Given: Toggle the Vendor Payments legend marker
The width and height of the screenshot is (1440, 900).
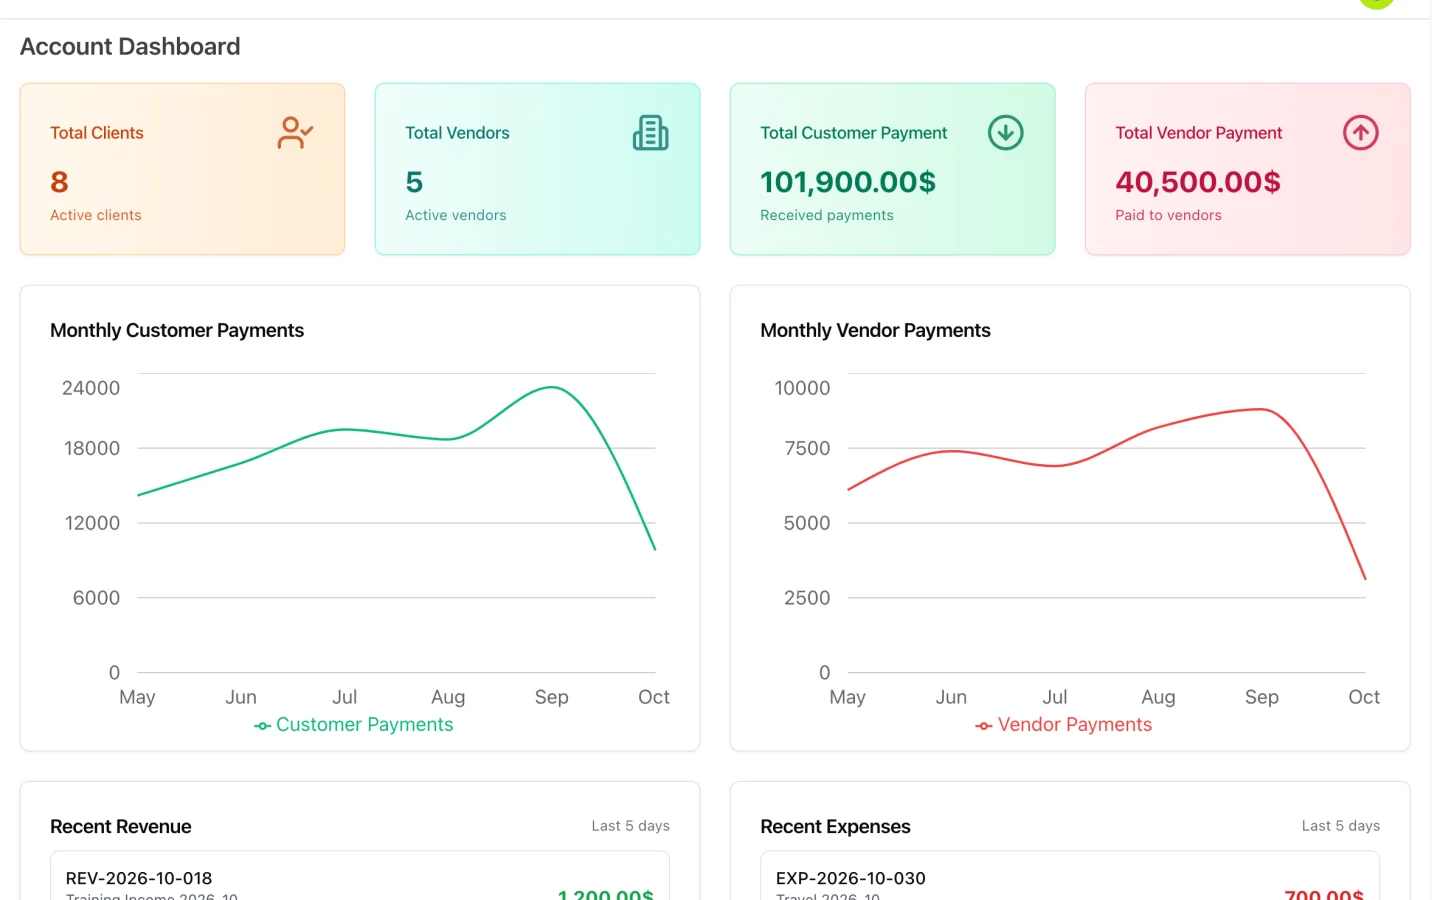Looking at the screenshot, I should tap(984, 726).
